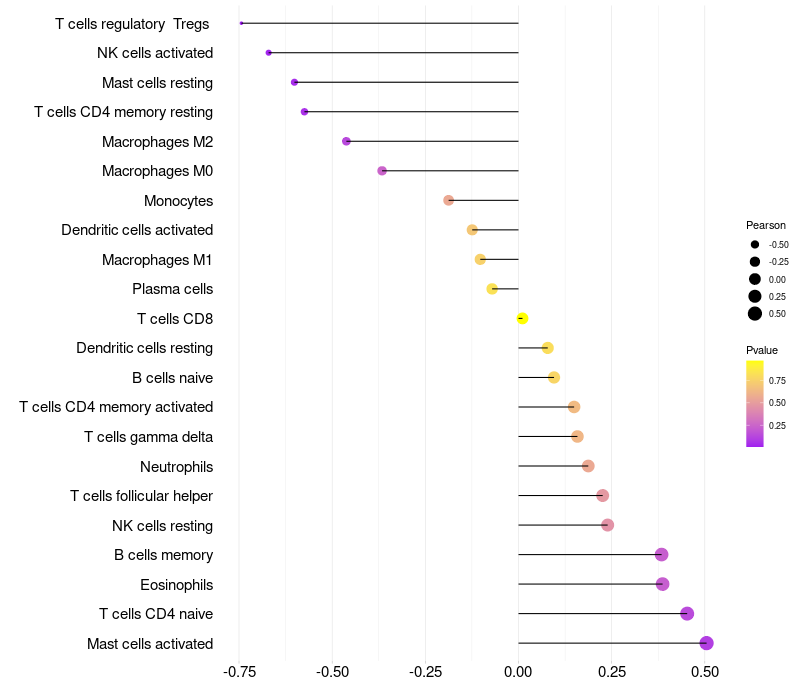Click the 0.00 x-axis tick label
Screen dimensions: 800x700
[518, 671]
